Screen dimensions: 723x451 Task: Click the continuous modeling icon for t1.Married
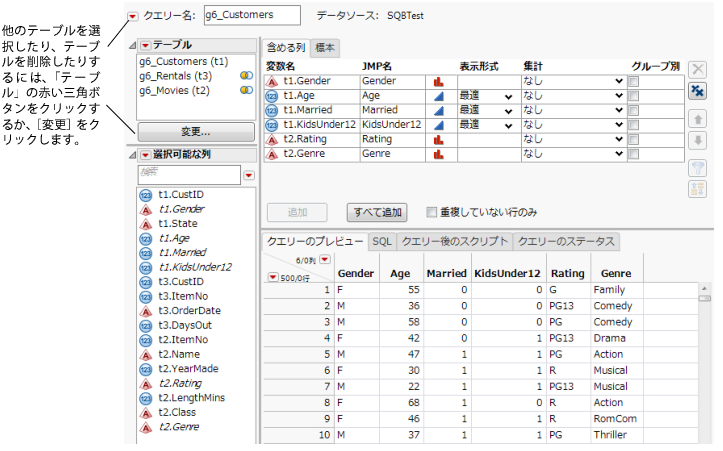[439, 111]
